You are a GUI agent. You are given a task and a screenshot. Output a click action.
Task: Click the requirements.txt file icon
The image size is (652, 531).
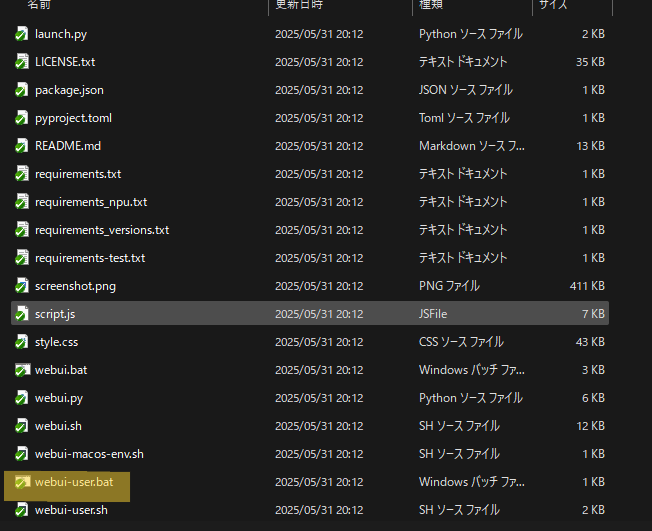pyautogui.click(x=22, y=174)
